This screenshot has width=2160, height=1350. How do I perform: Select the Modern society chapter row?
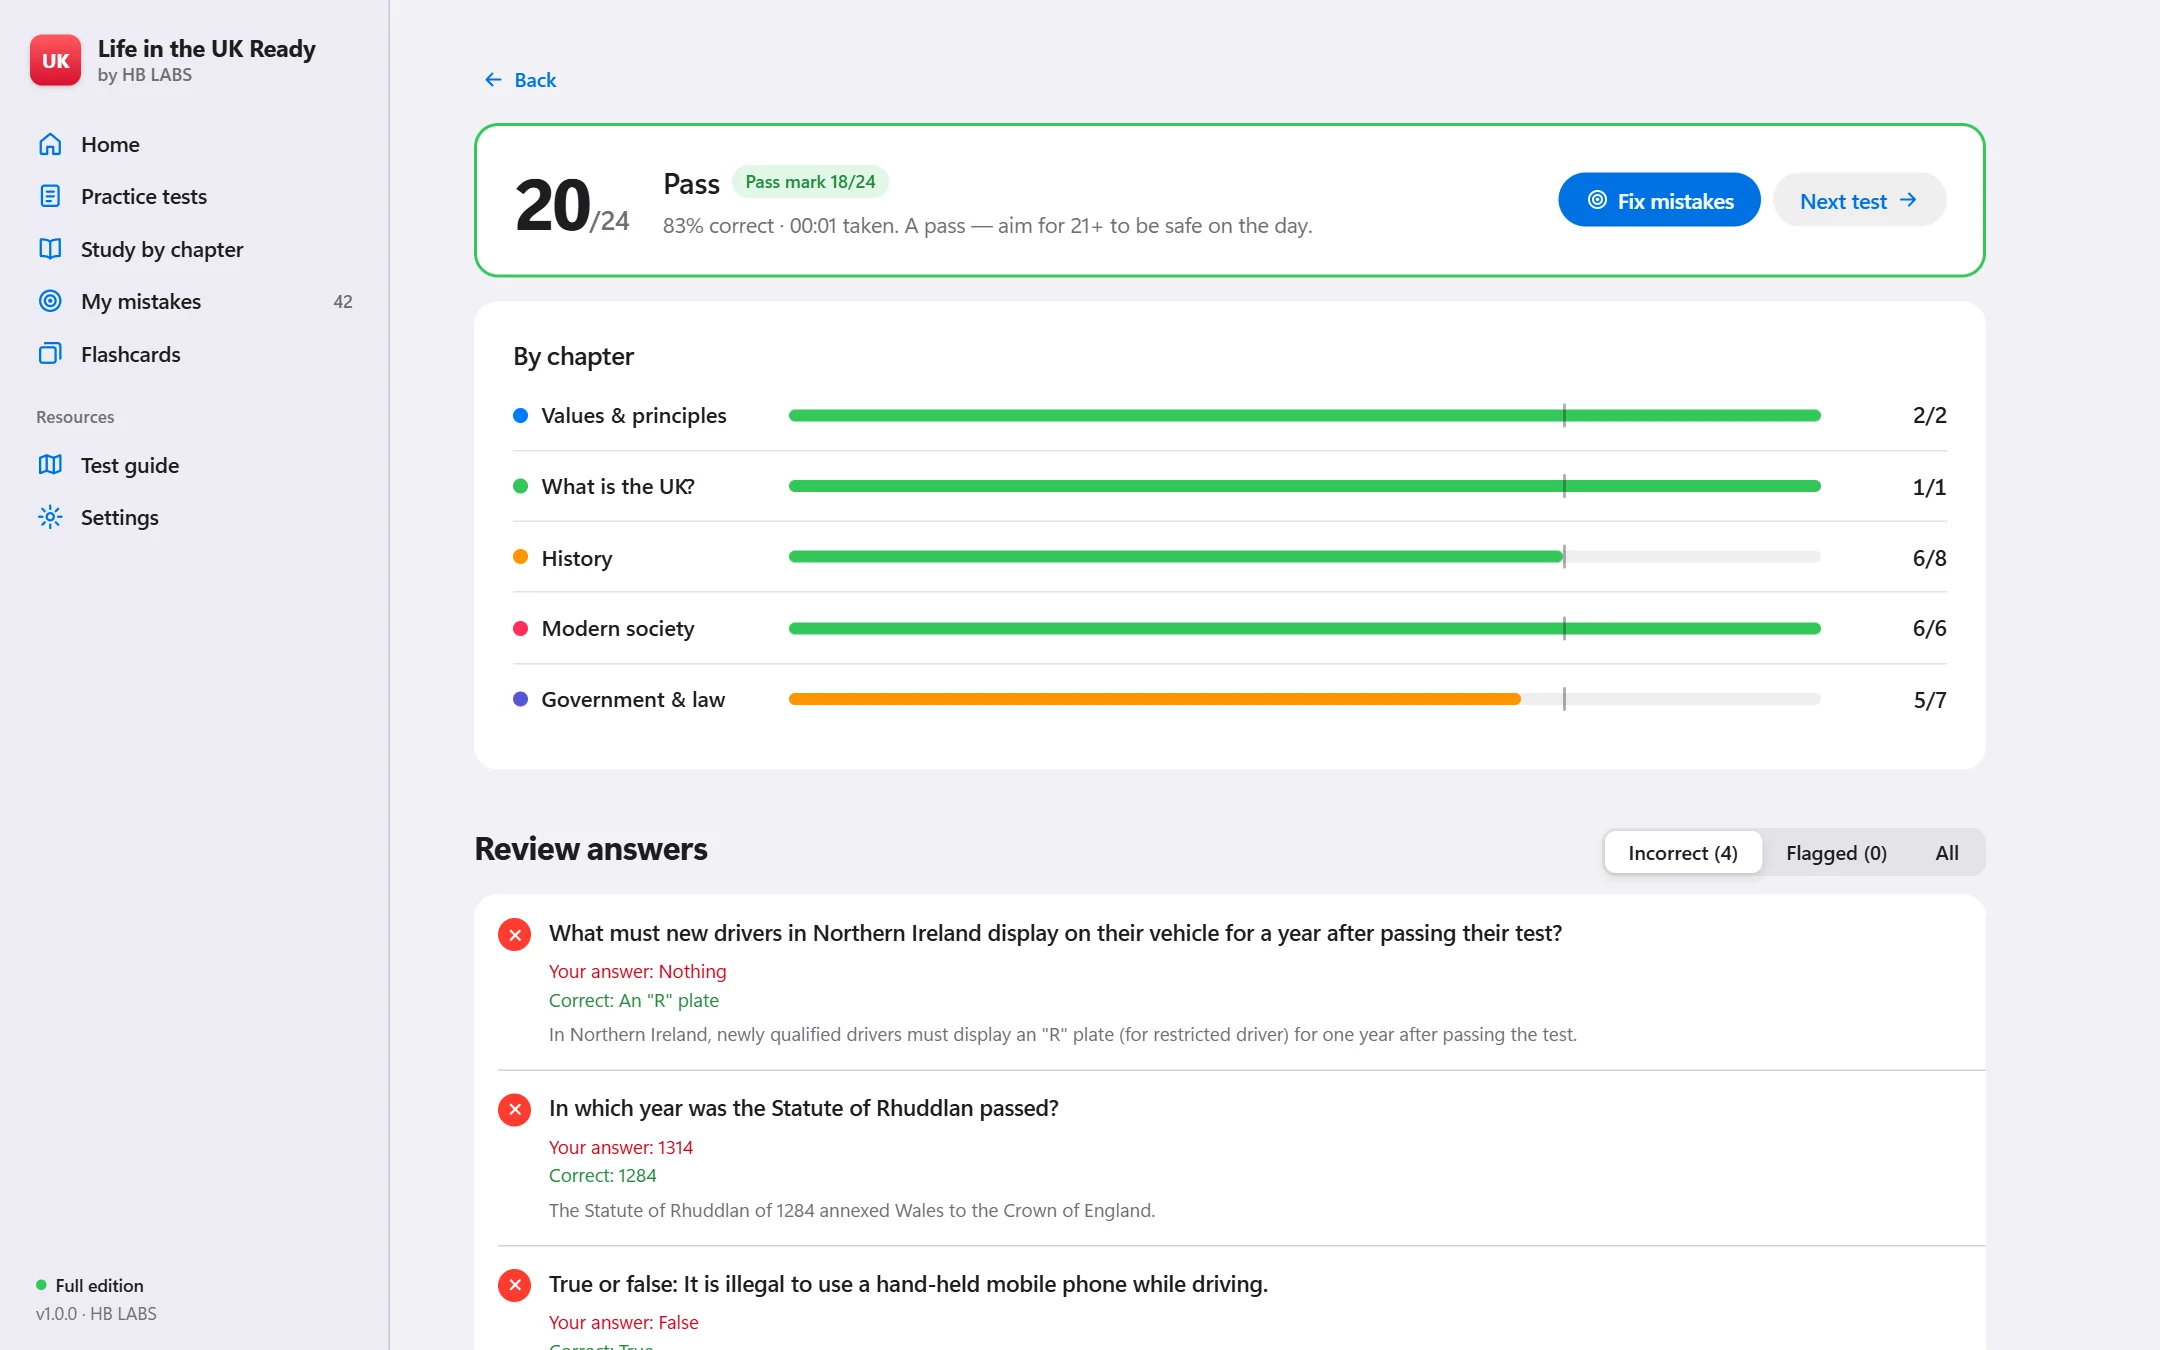point(1230,628)
